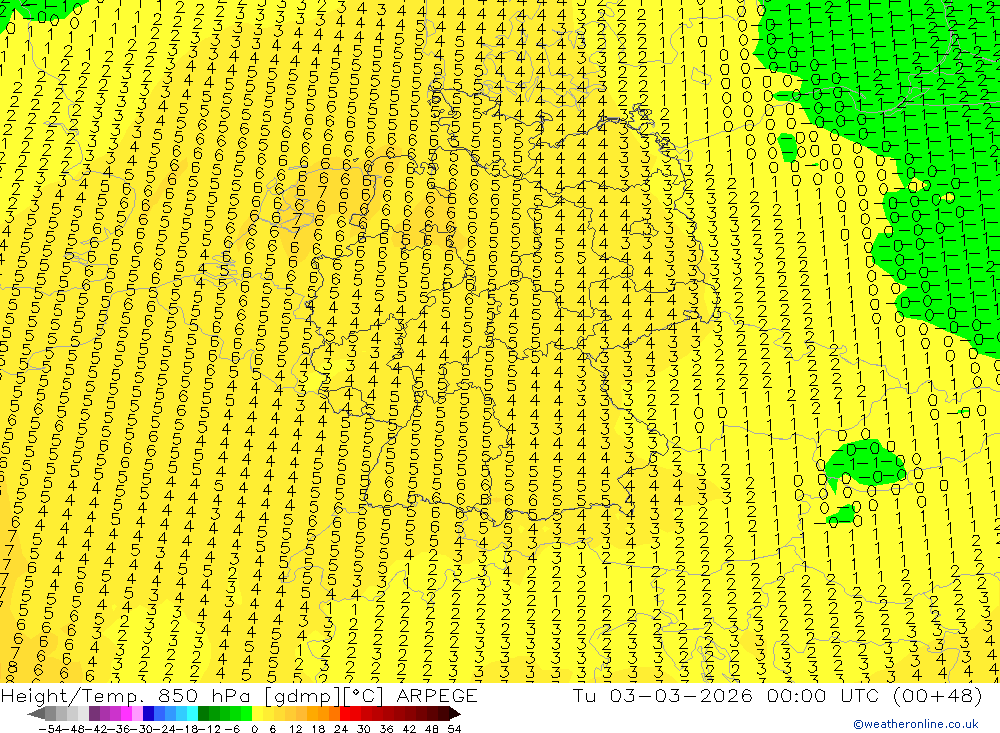Select the bright yellow swatch at 0 in legend
This screenshot has width=1000, height=733.
[258, 713]
